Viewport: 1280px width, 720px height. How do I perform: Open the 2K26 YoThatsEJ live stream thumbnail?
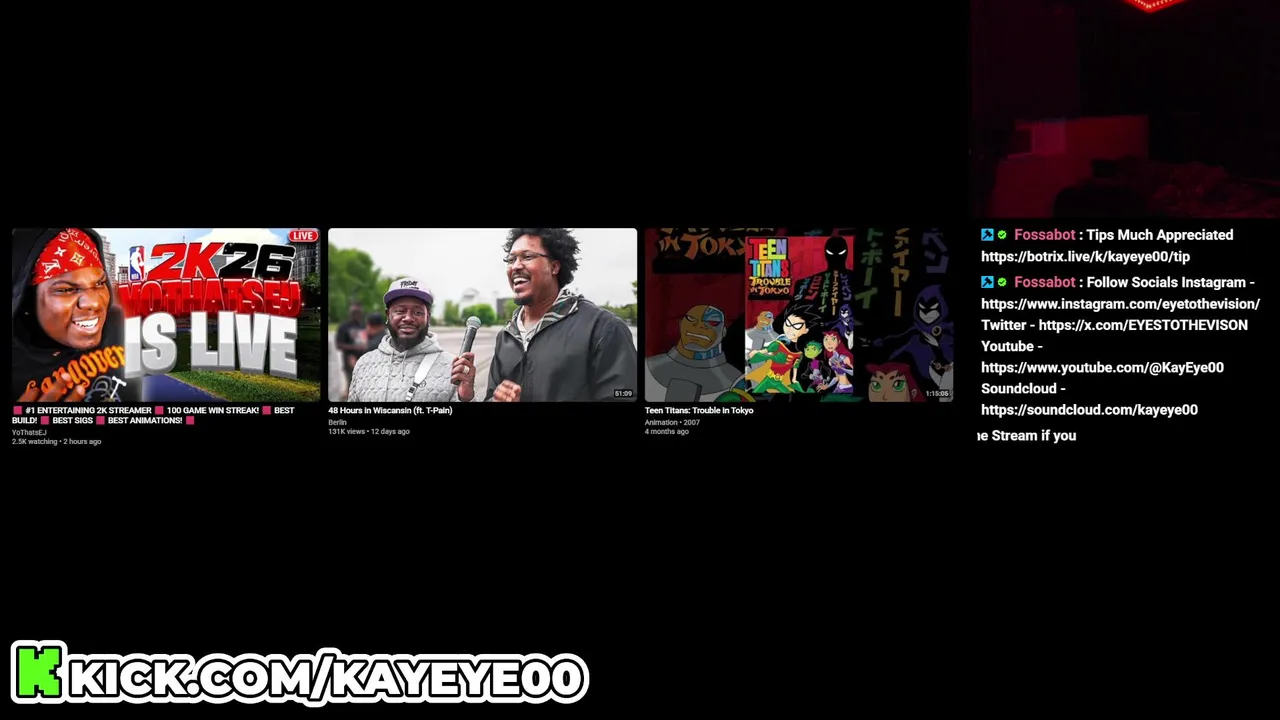pyautogui.click(x=166, y=315)
